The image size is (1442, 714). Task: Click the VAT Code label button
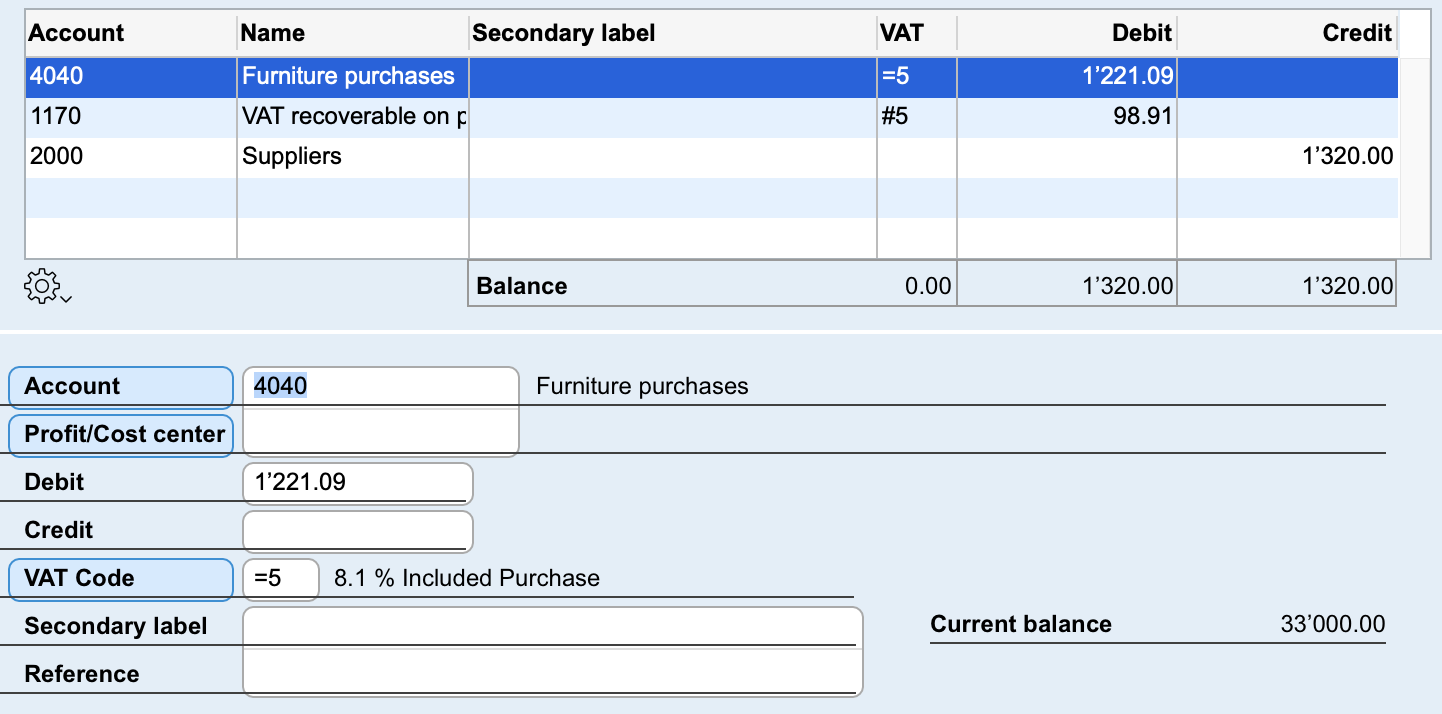(121, 579)
